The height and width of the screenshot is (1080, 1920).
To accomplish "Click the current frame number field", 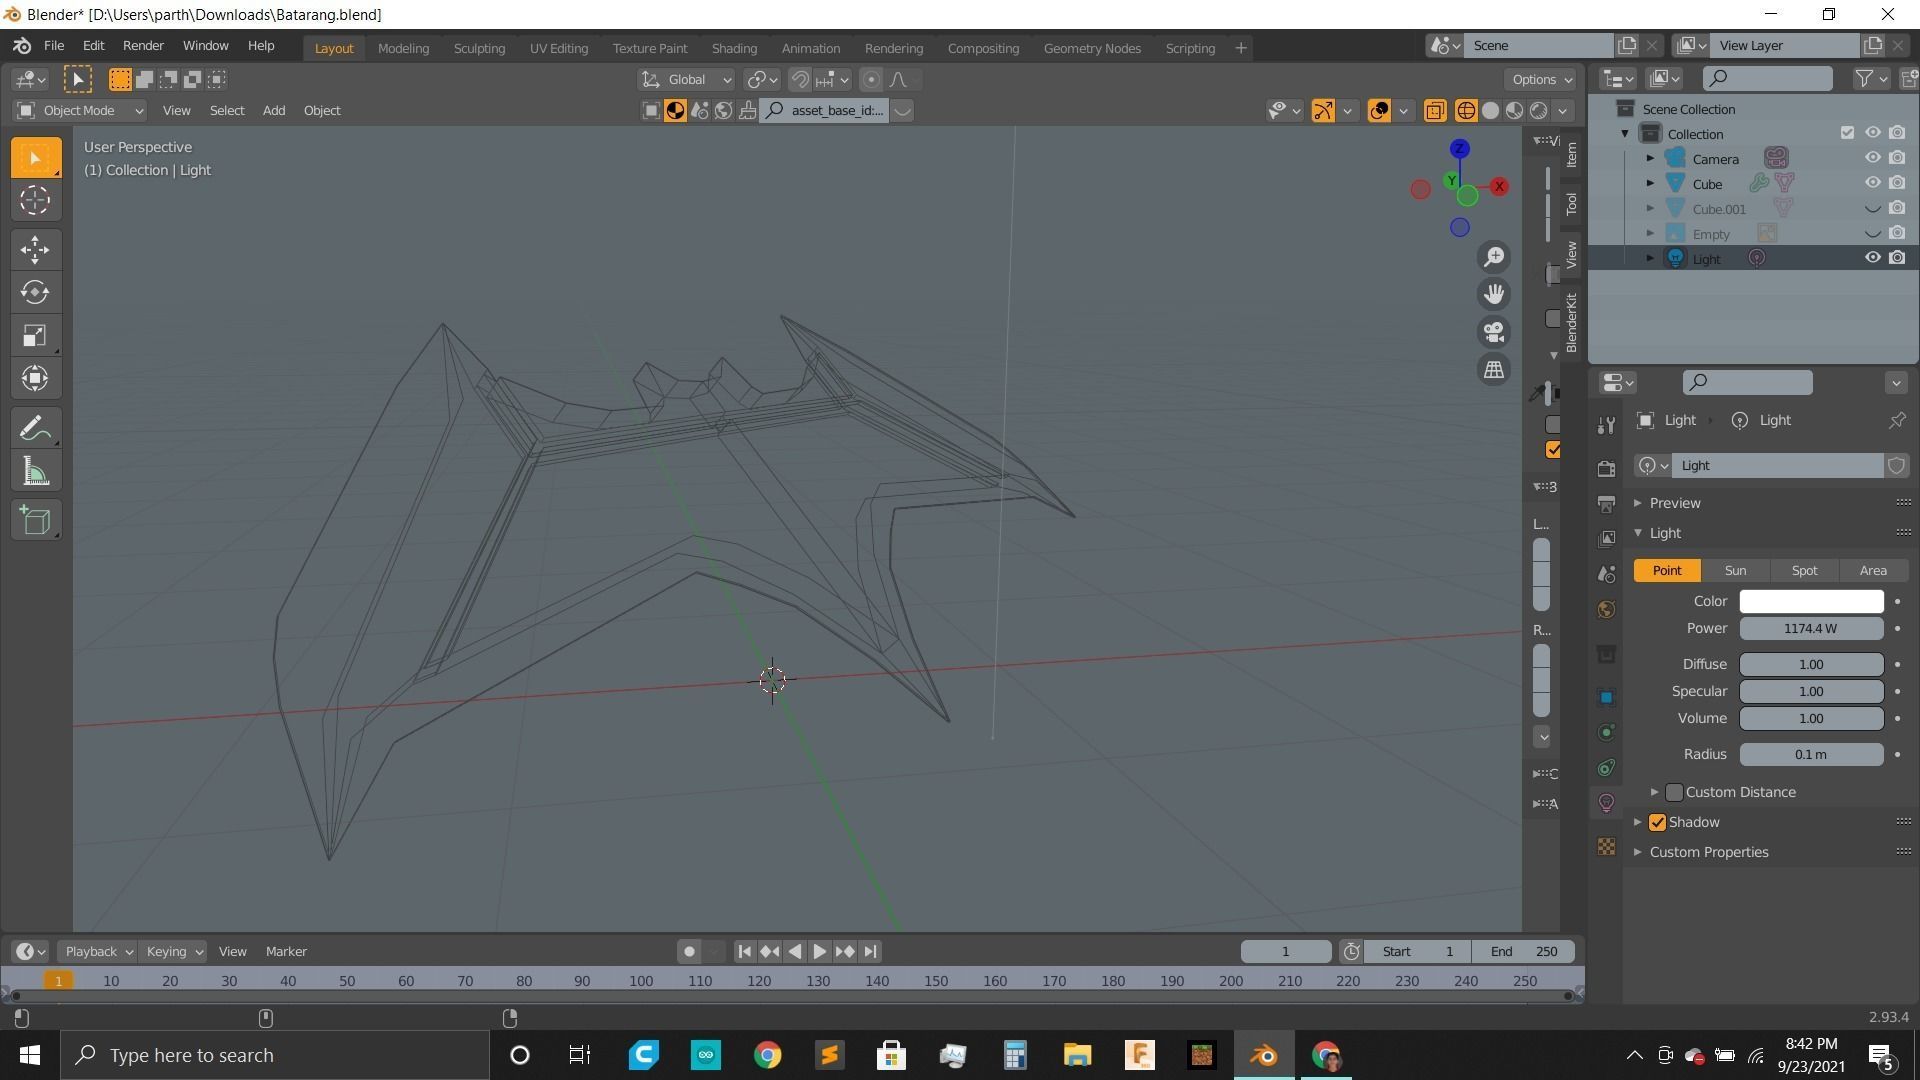I will [1286, 952].
